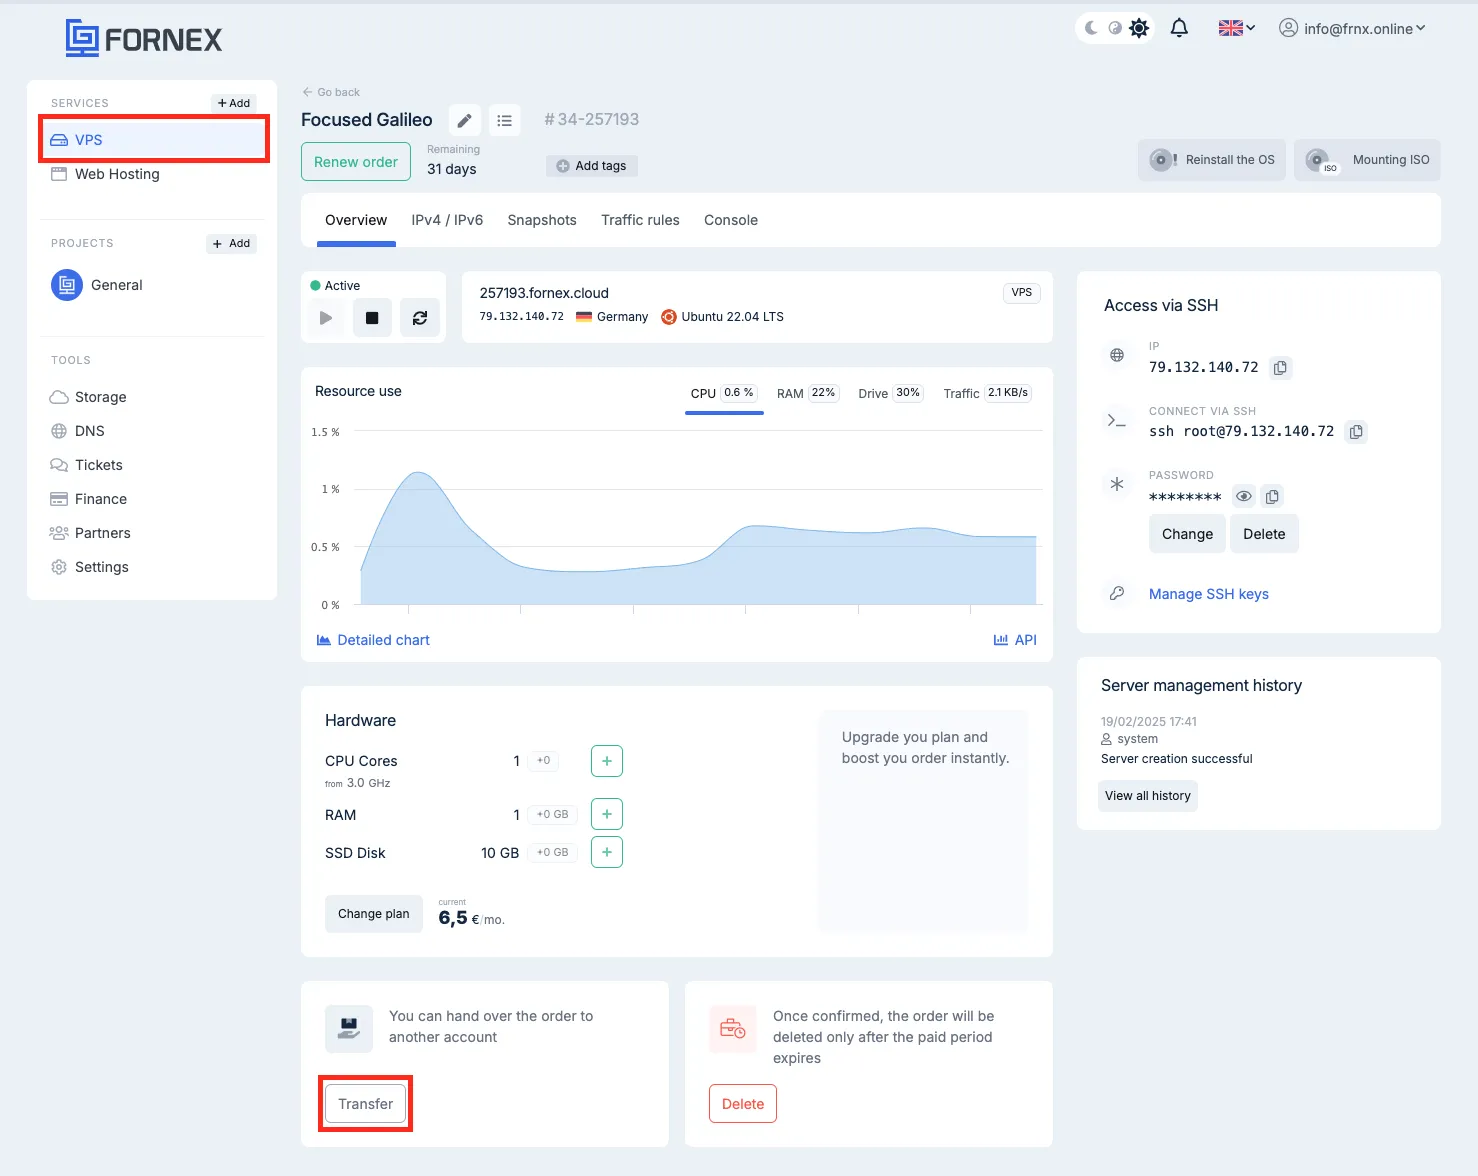Stop the server with the stop button

(372, 318)
